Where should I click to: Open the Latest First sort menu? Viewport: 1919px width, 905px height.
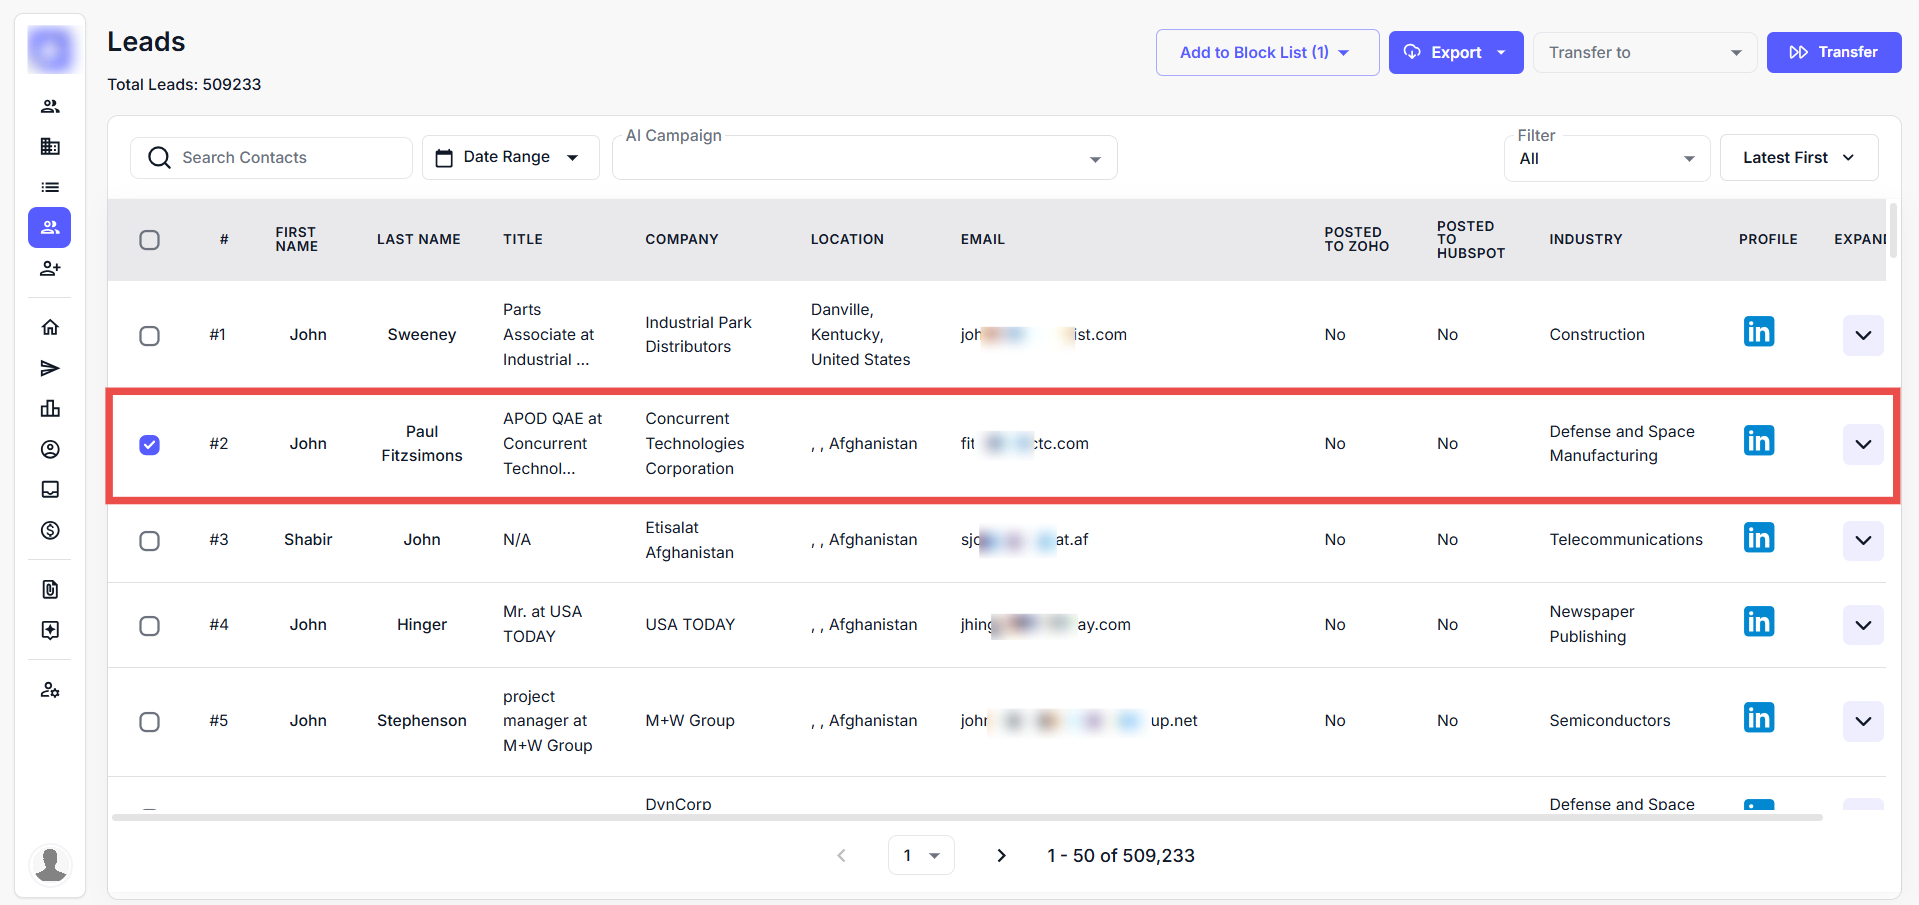(1798, 158)
